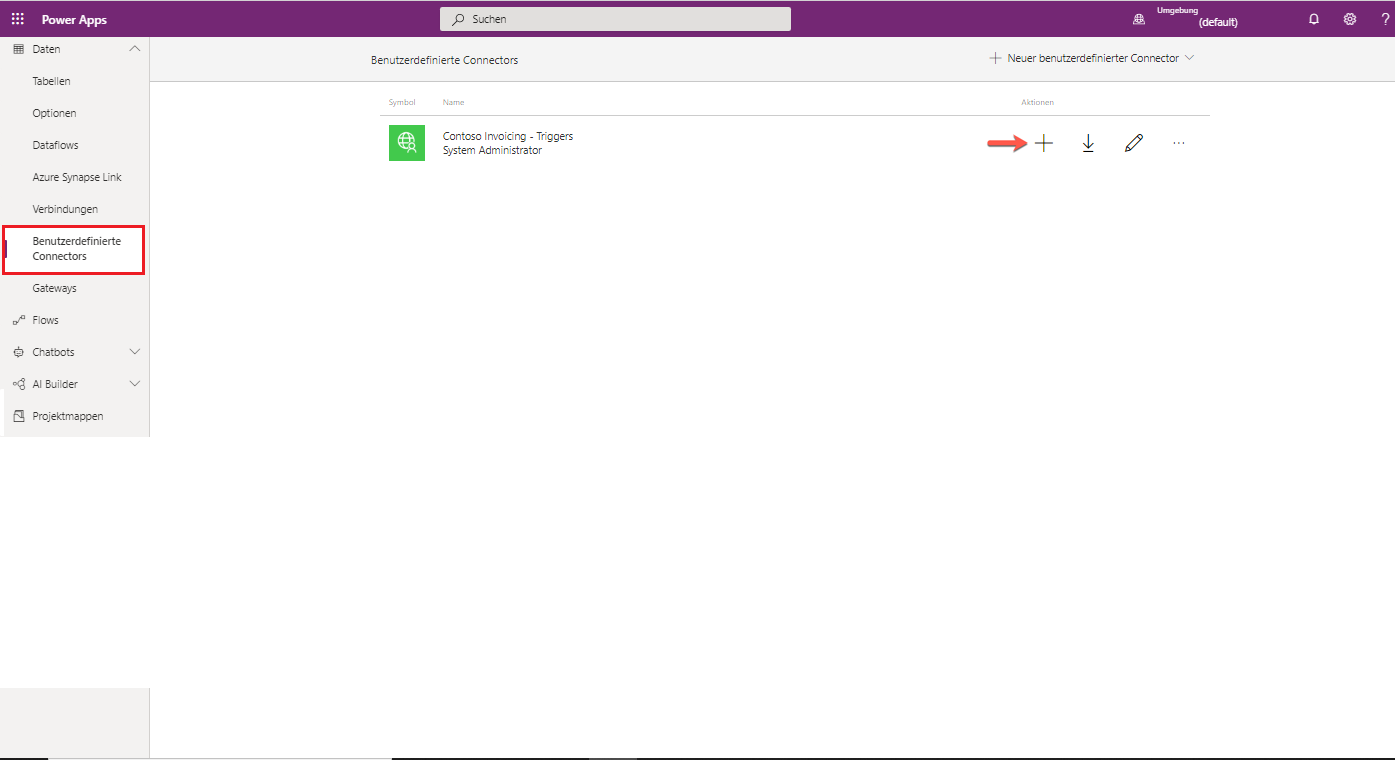Click the Benutzerdefinierte Connectors page heading
This screenshot has width=1395, height=760.
point(445,60)
